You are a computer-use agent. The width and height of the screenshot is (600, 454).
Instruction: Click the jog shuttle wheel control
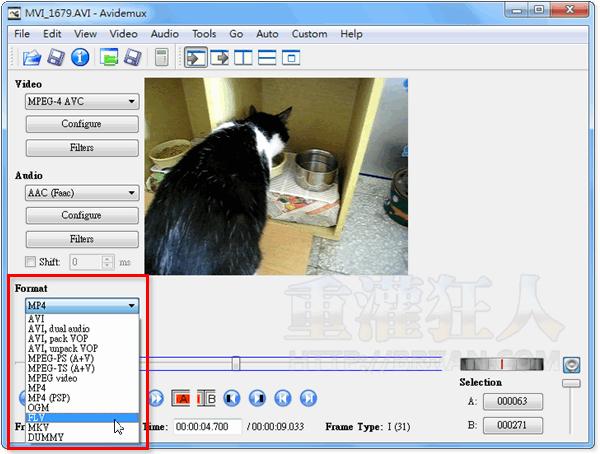tap(502, 364)
